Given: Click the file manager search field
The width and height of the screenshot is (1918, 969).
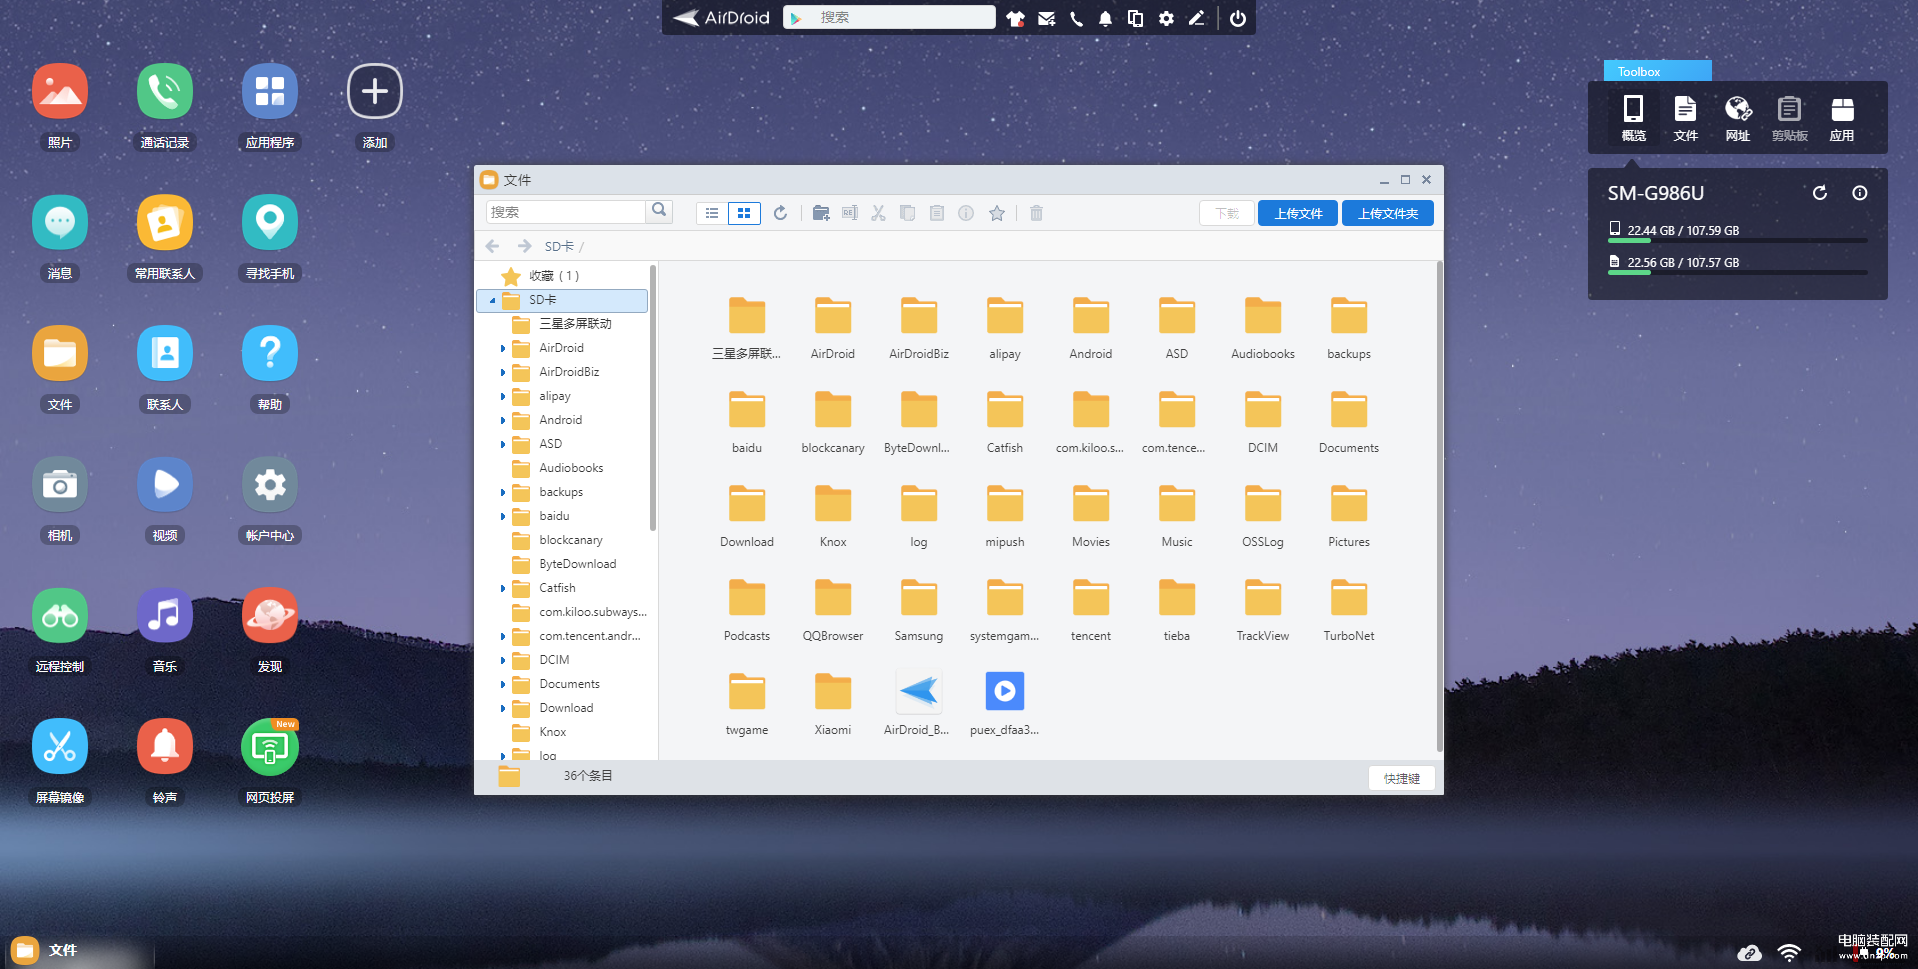Looking at the screenshot, I should pyautogui.click(x=566, y=212).
